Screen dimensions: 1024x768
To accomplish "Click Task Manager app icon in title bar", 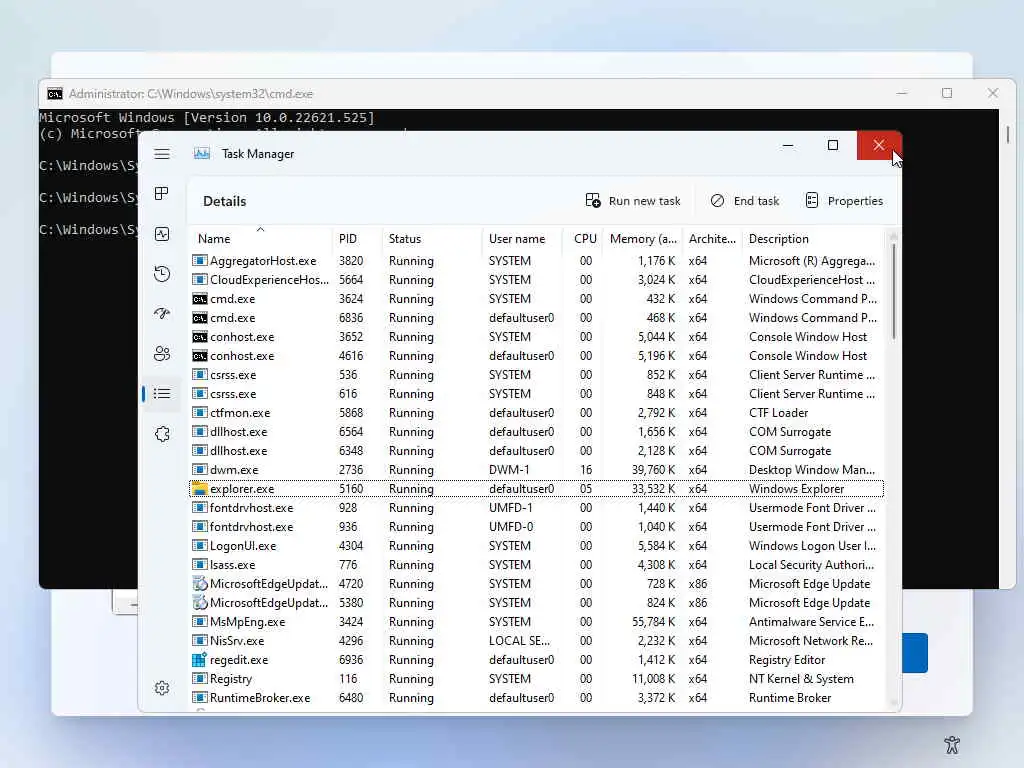I will point(202,153).
